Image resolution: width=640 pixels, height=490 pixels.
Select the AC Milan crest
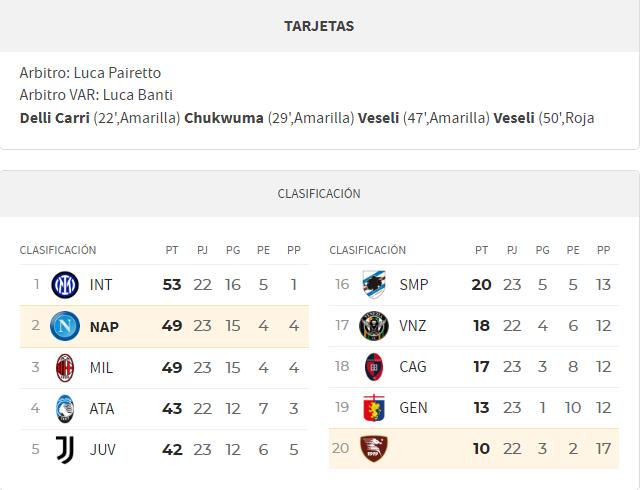pos(65,368)
